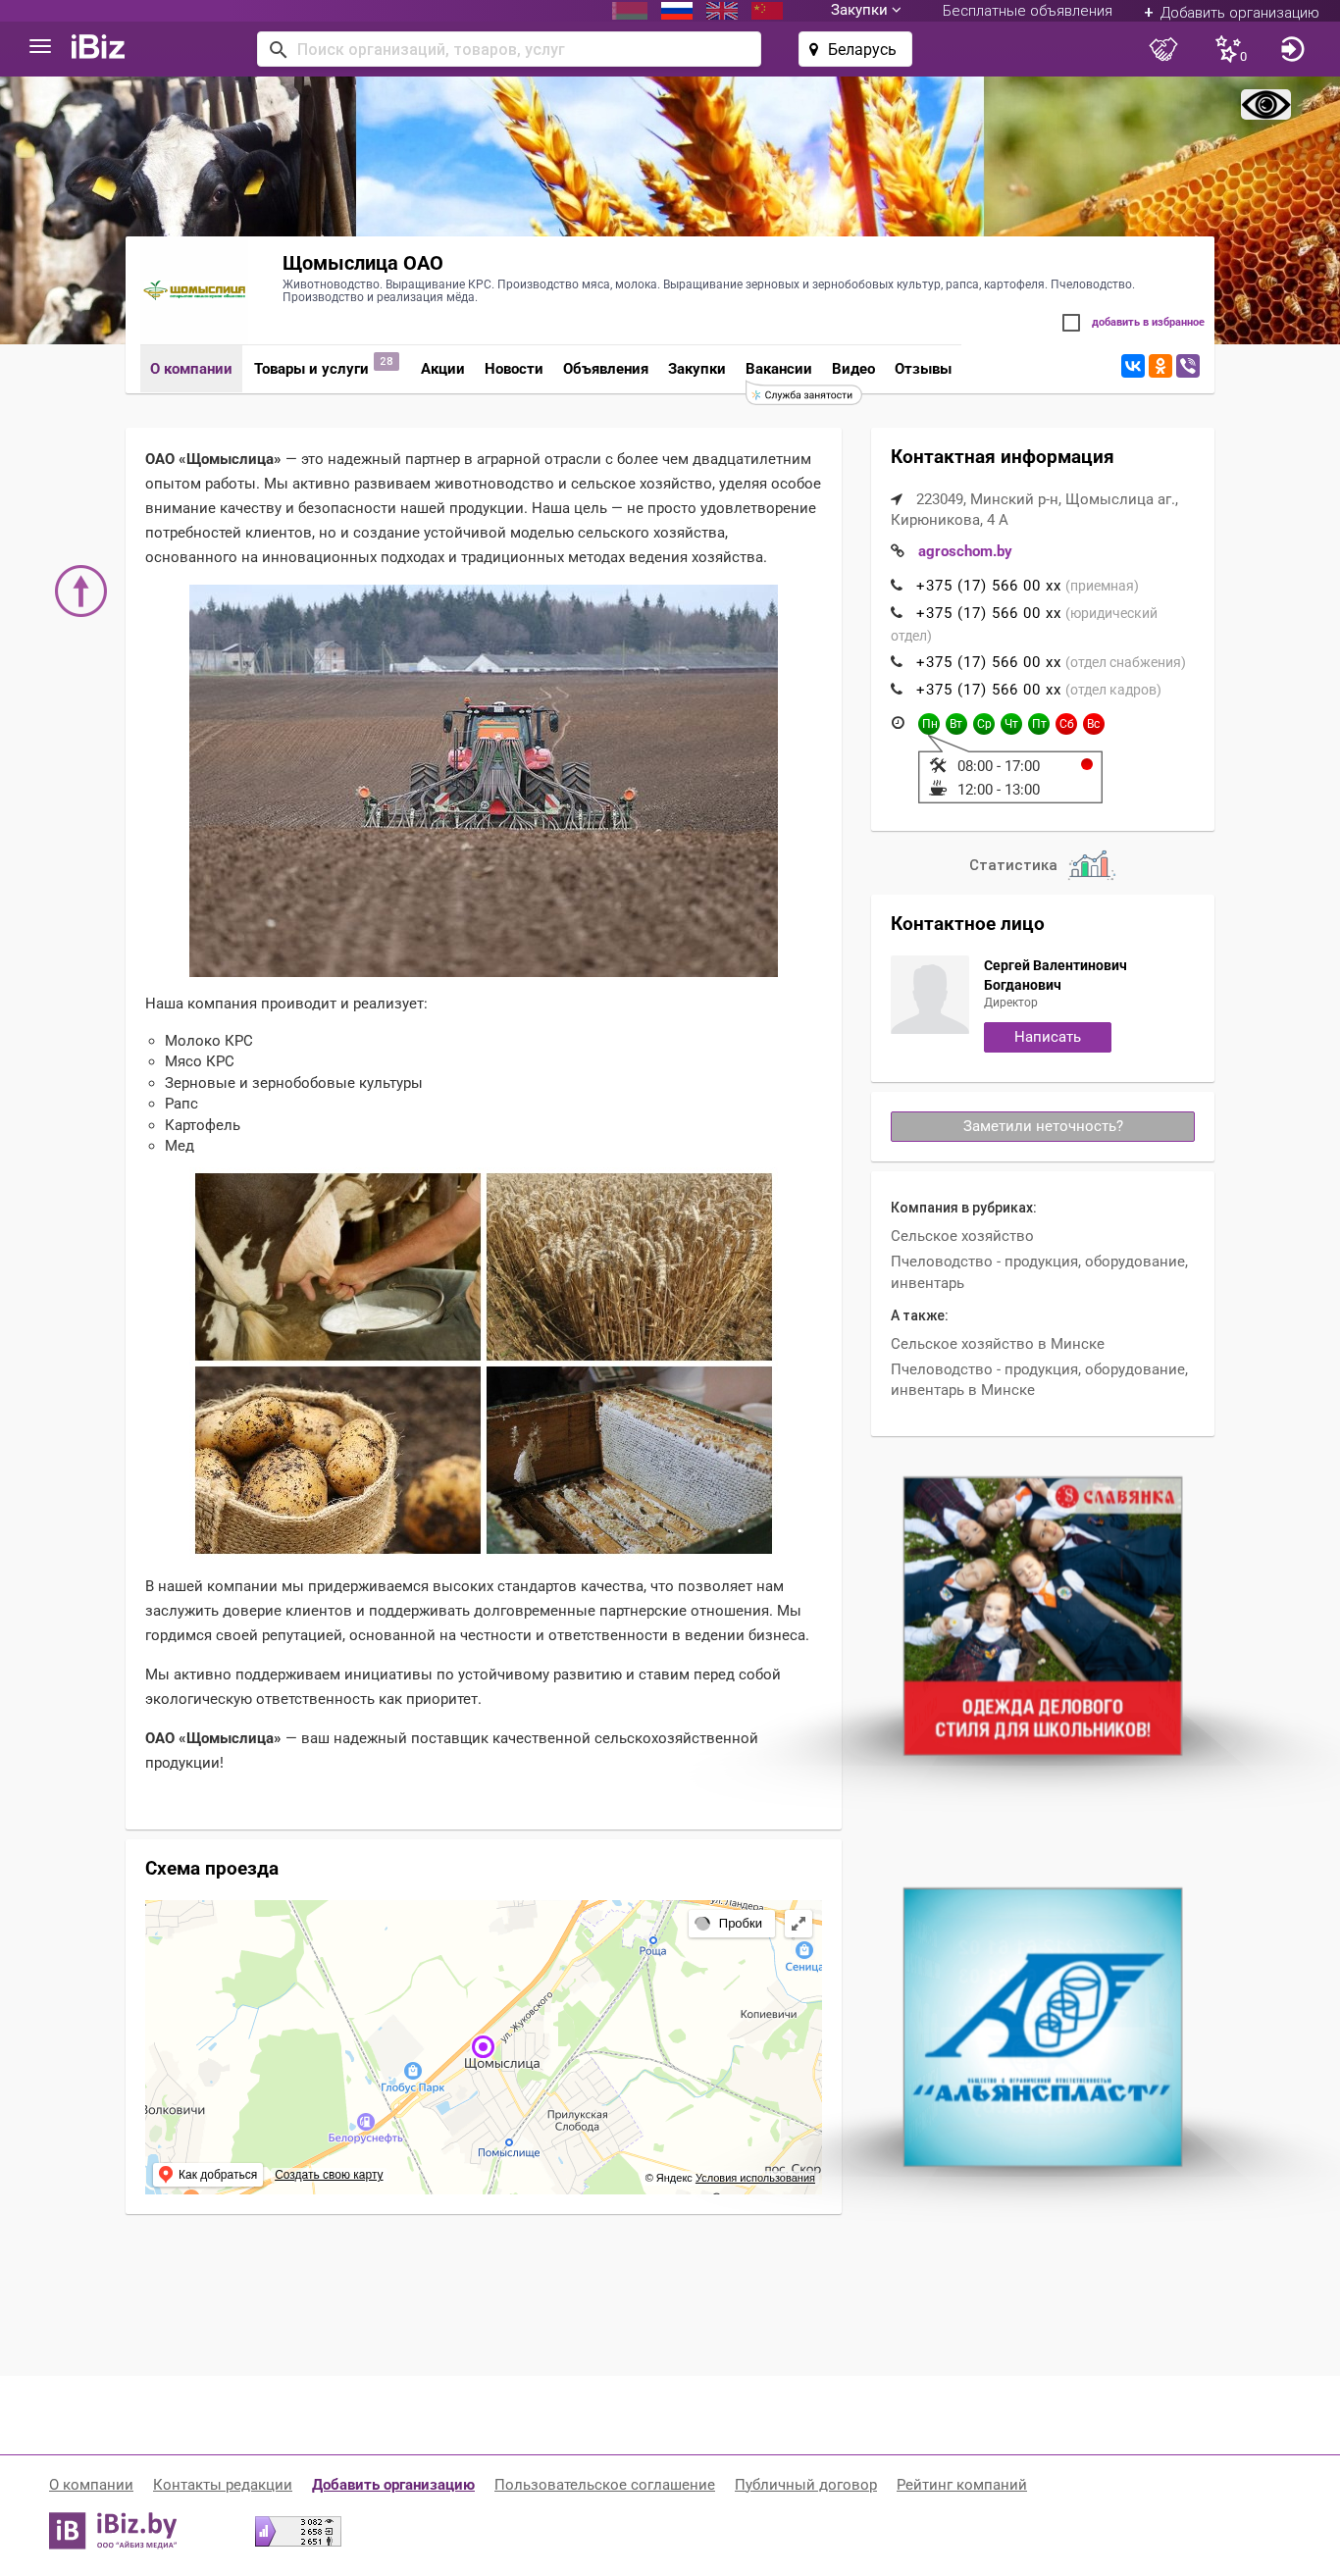Viewport: 1340px width, 2576px height.
Task: Toggle accessibility eye view mode
Action: click(x=1265, y=104)
